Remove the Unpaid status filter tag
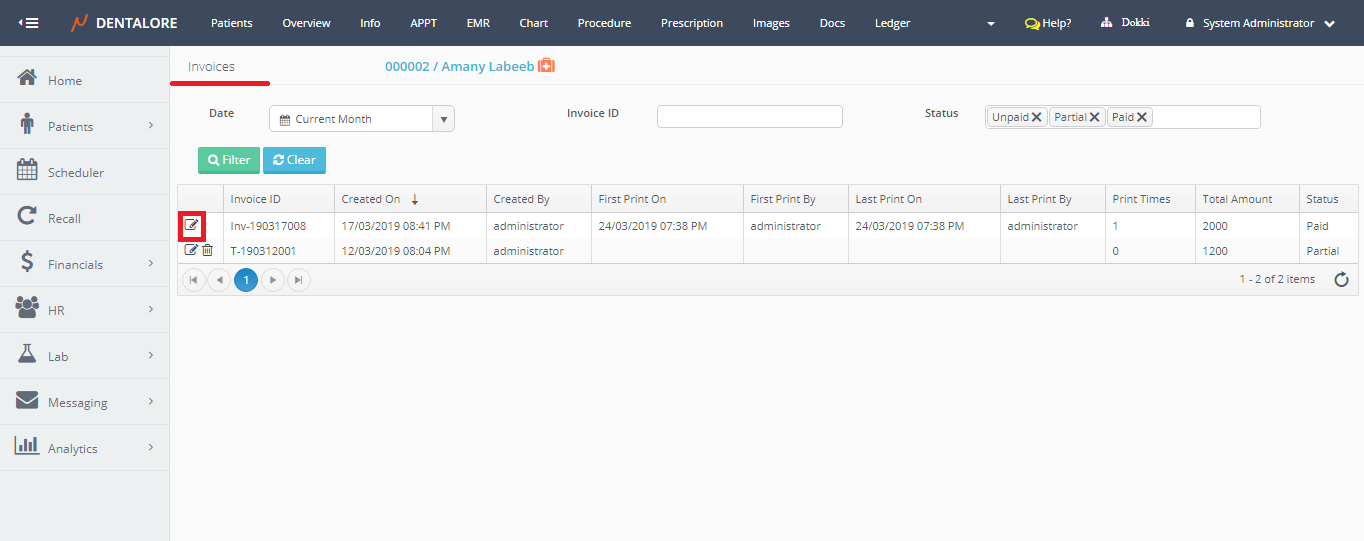This screenshot has width=1364, height=541. click(x=1037, y=117)
